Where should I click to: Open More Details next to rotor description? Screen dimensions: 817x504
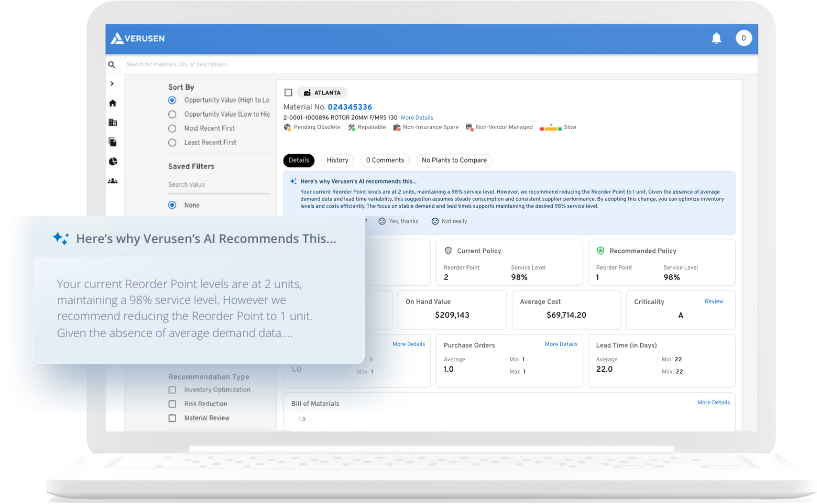pyautogui.click(x=417, y=118)
